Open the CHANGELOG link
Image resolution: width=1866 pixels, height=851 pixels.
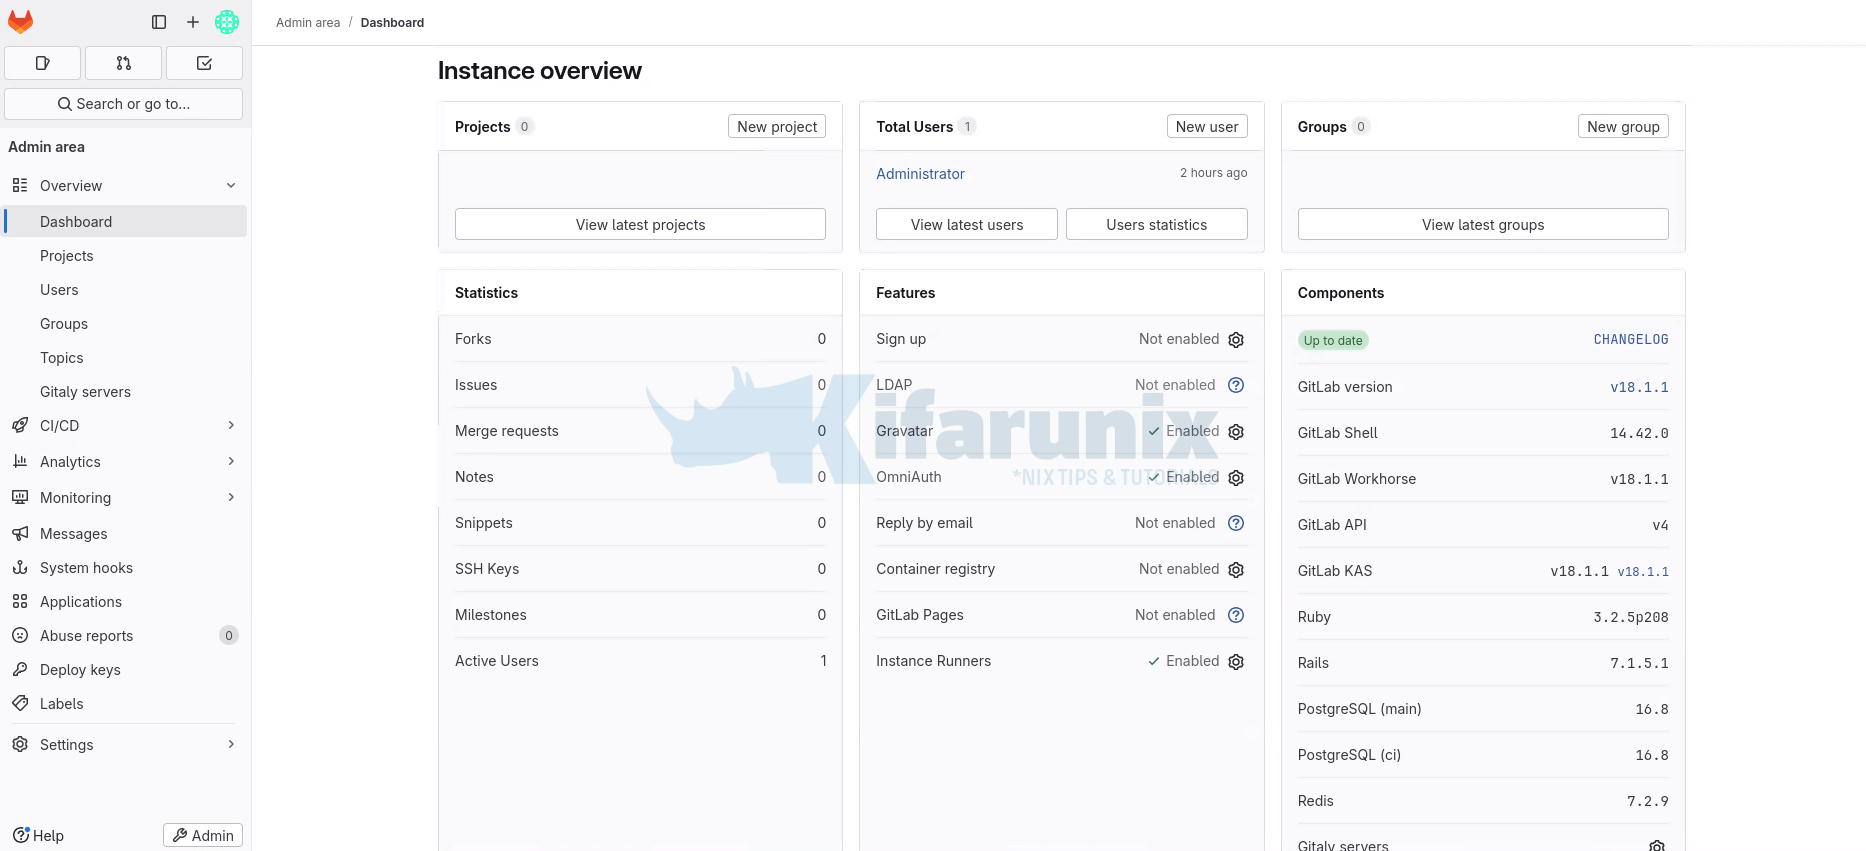[x=1630, y=340]
